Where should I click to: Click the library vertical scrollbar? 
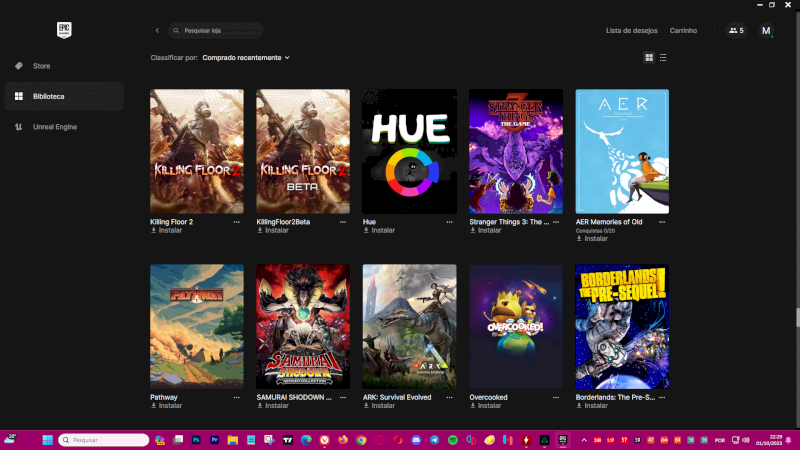pos(796,317)
